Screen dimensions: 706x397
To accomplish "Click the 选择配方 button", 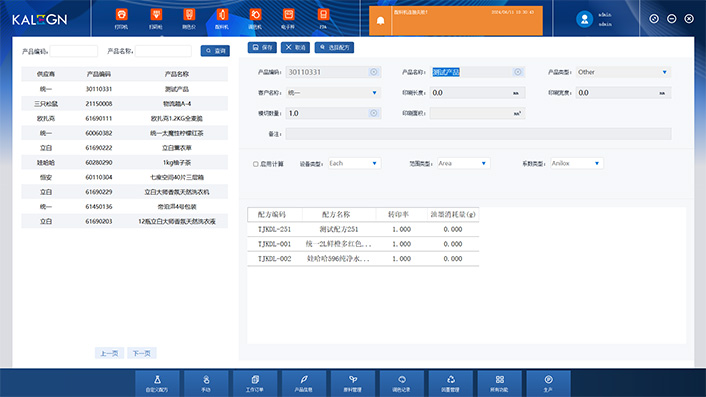I will 334,47.
